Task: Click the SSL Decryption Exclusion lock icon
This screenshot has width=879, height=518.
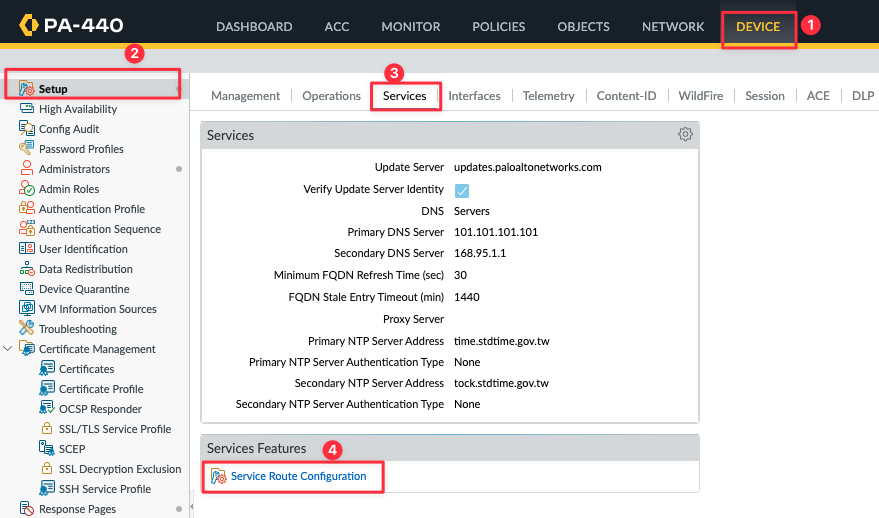Action: click(x=47, y=468)
